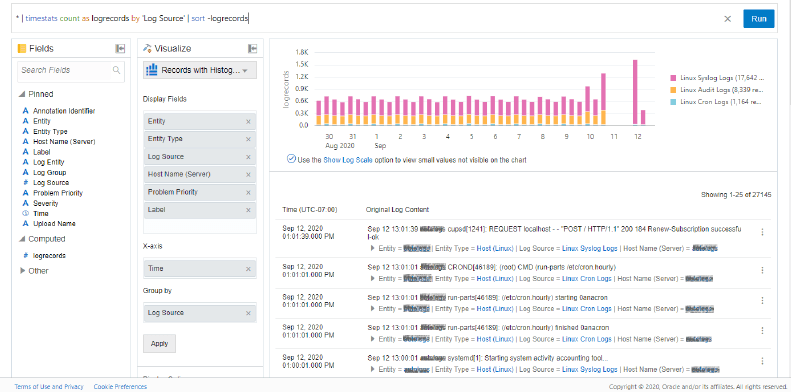This screenshot has height=392, width=791.
Task: Click Linux Cron Logs link in CROND record
Action: 587,278
